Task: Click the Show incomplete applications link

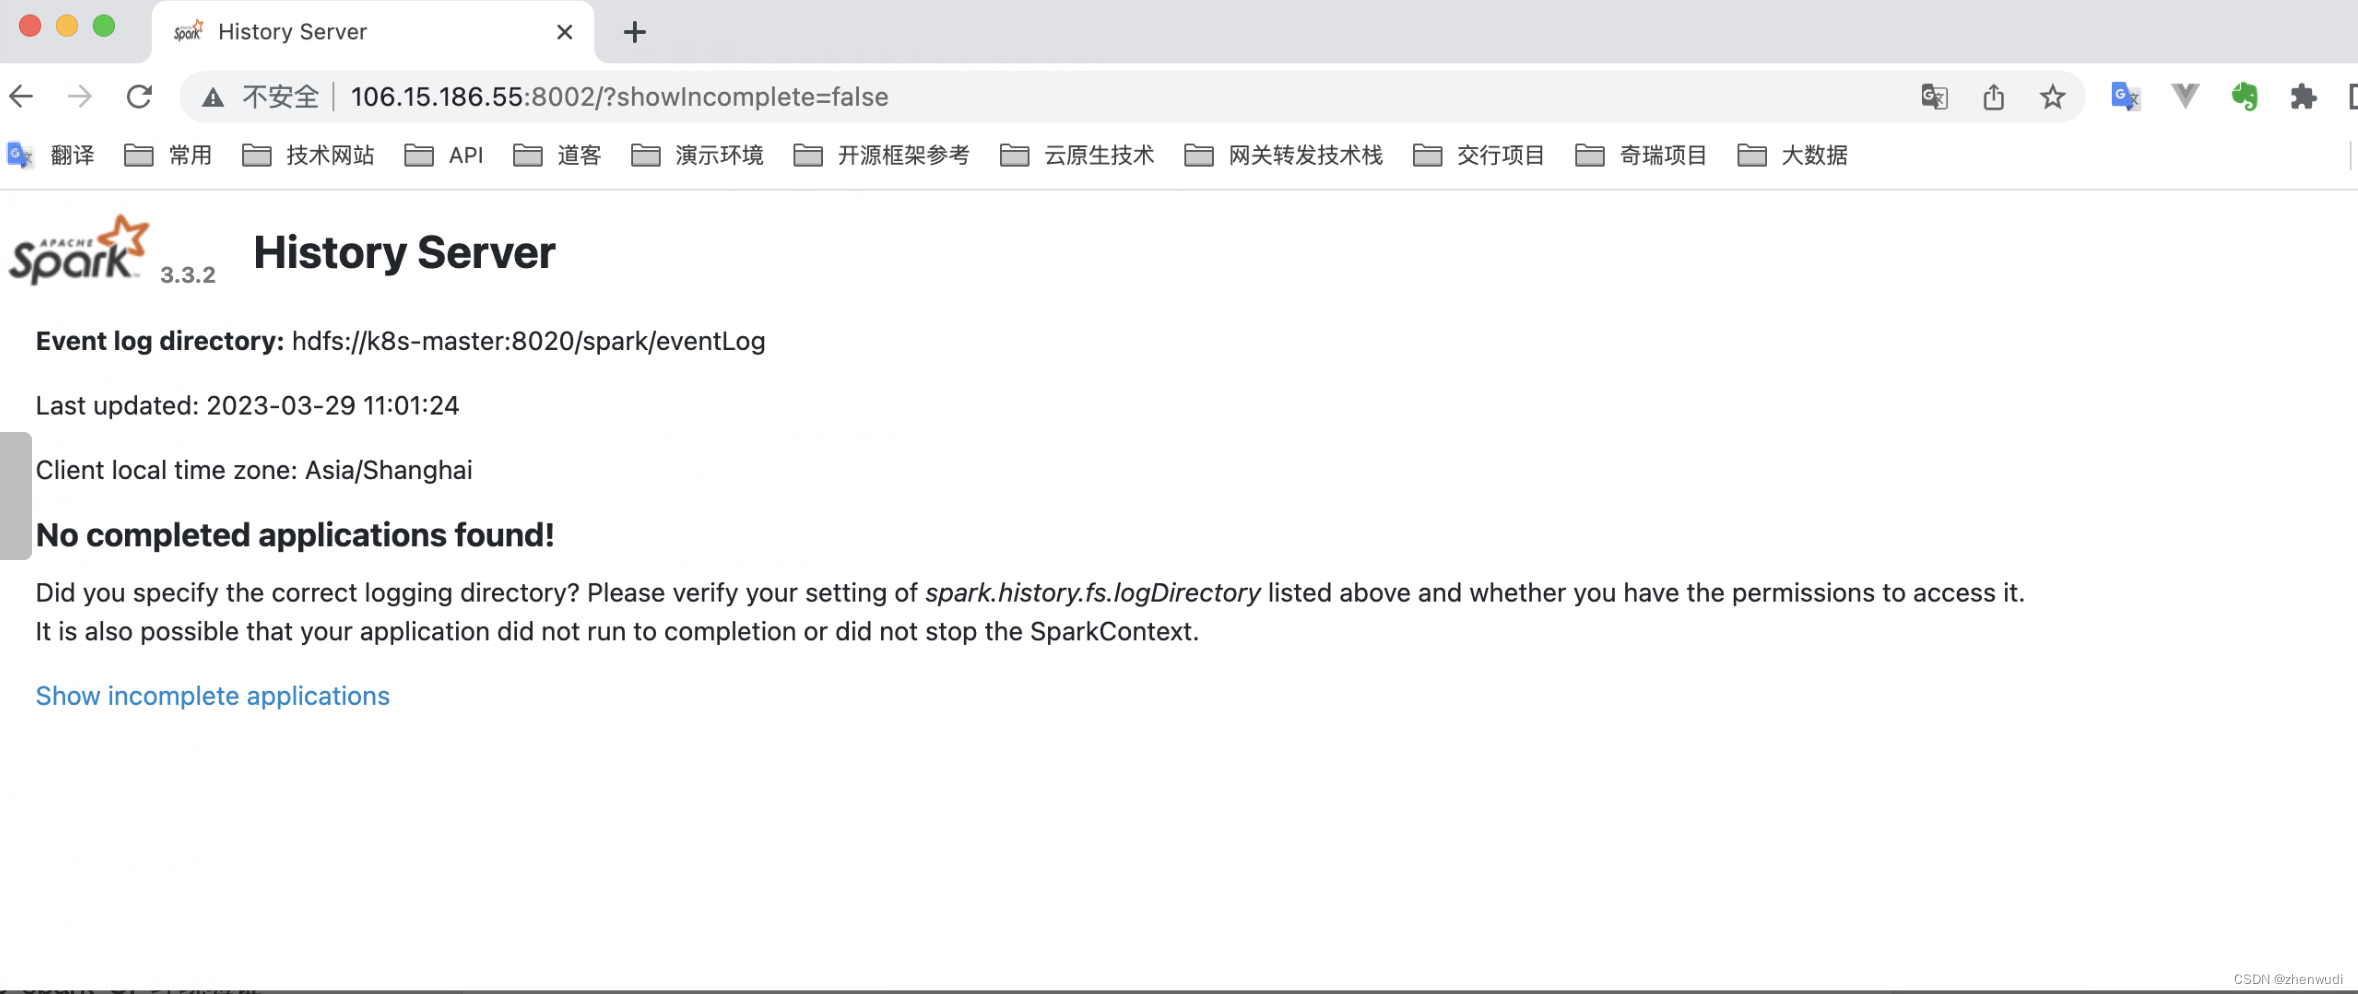Action: click(x=212, y=695)
